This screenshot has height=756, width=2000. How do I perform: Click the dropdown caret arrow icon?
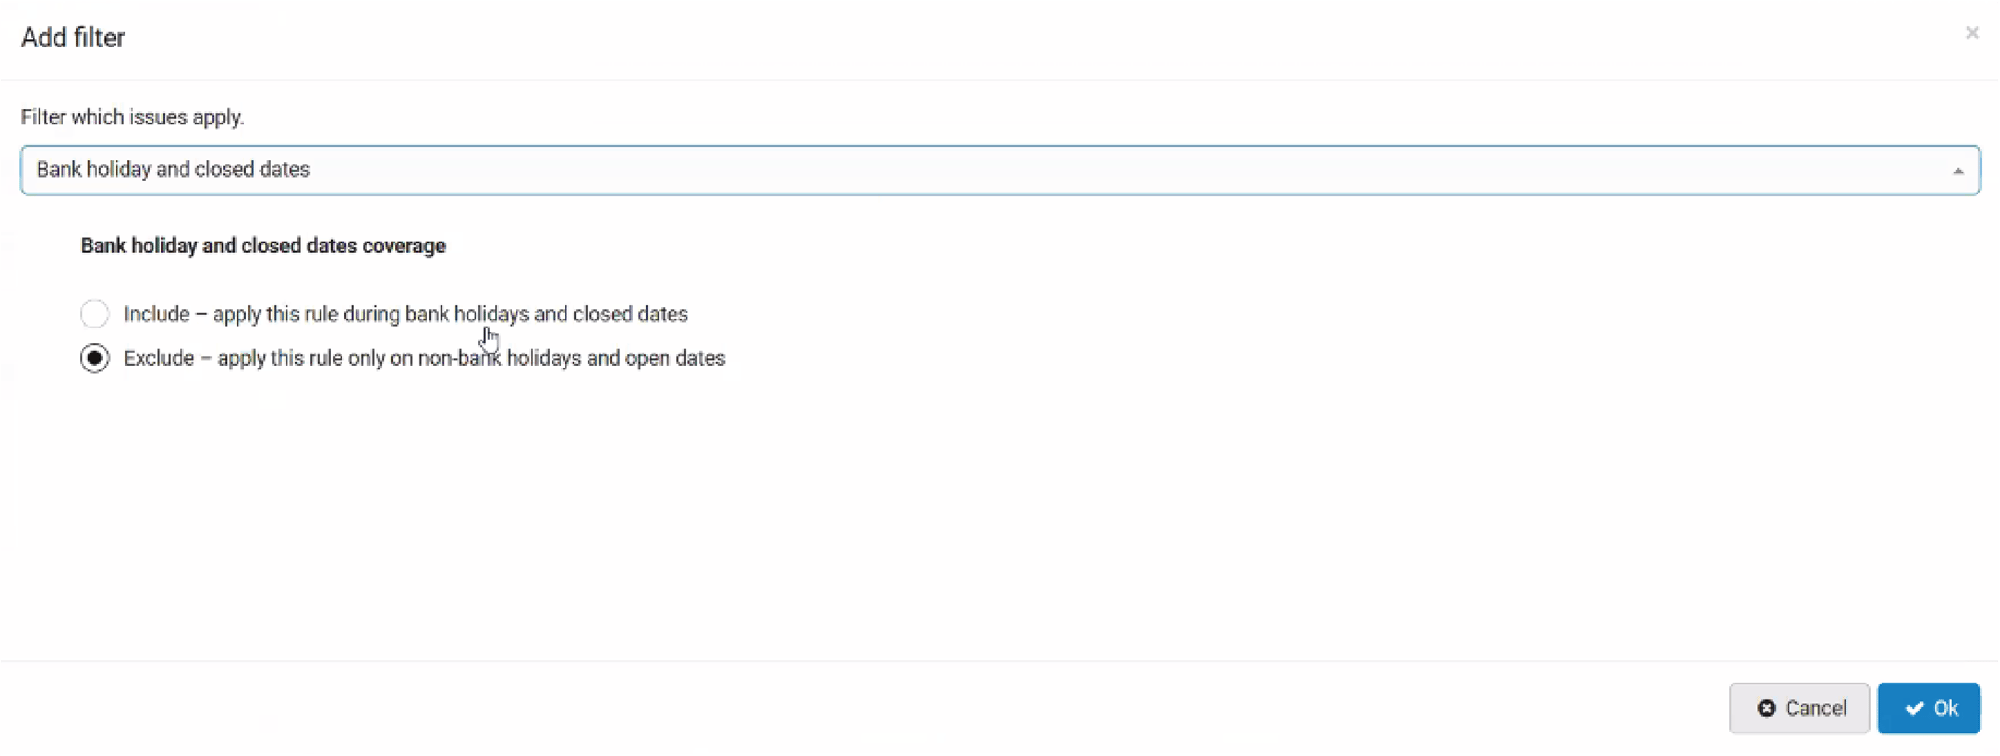[x=1957, y=171]
